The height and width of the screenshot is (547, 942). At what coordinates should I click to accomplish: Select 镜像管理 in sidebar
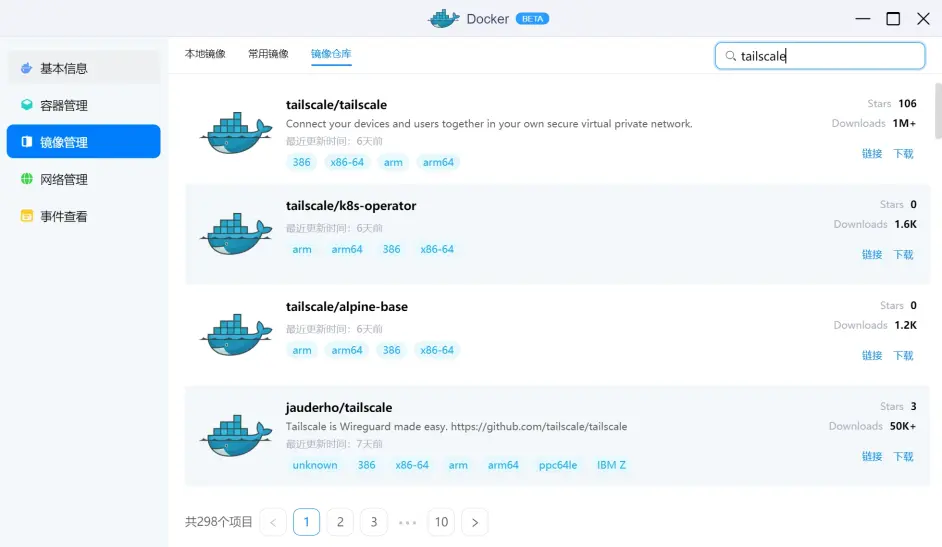coord(84,142)
